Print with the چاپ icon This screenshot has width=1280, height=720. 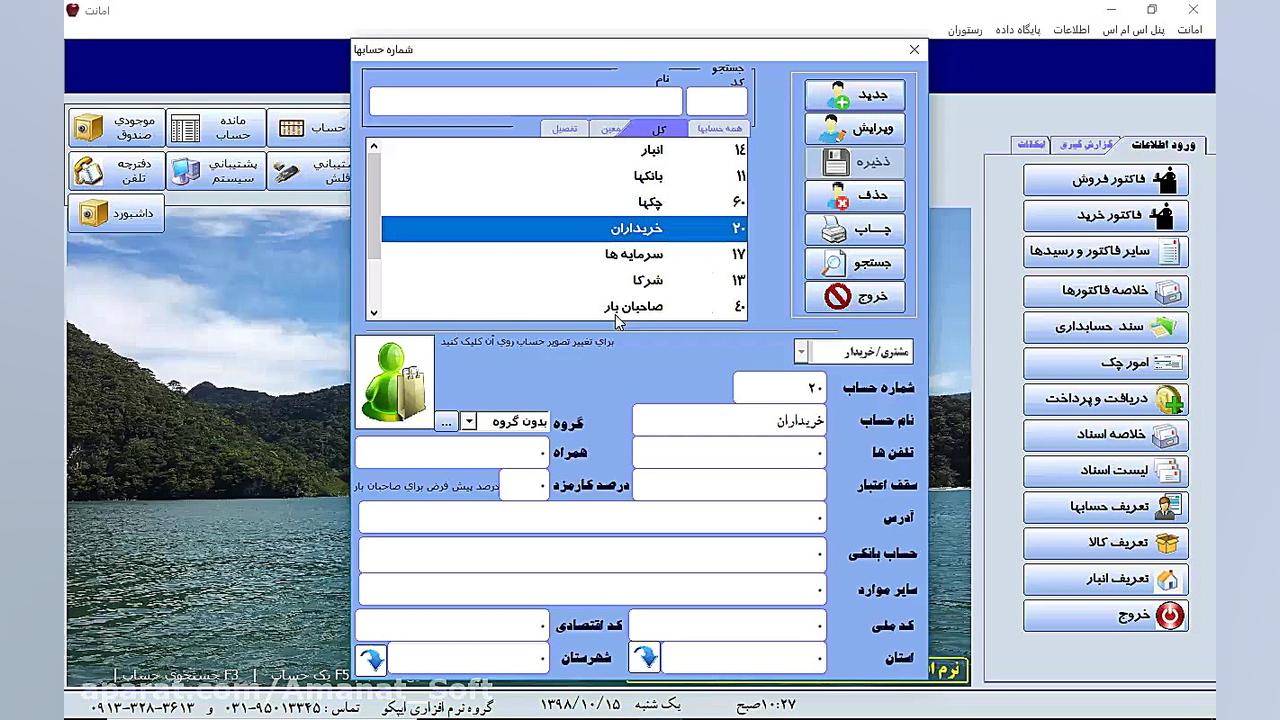[854, 229]
